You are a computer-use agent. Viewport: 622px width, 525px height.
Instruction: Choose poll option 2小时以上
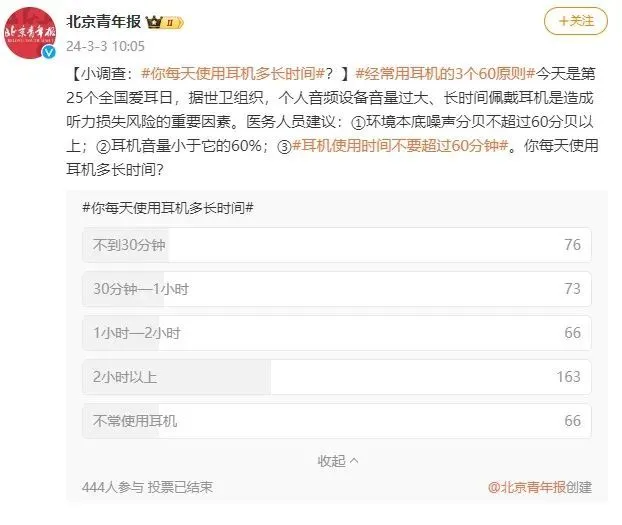coord(337,377)
